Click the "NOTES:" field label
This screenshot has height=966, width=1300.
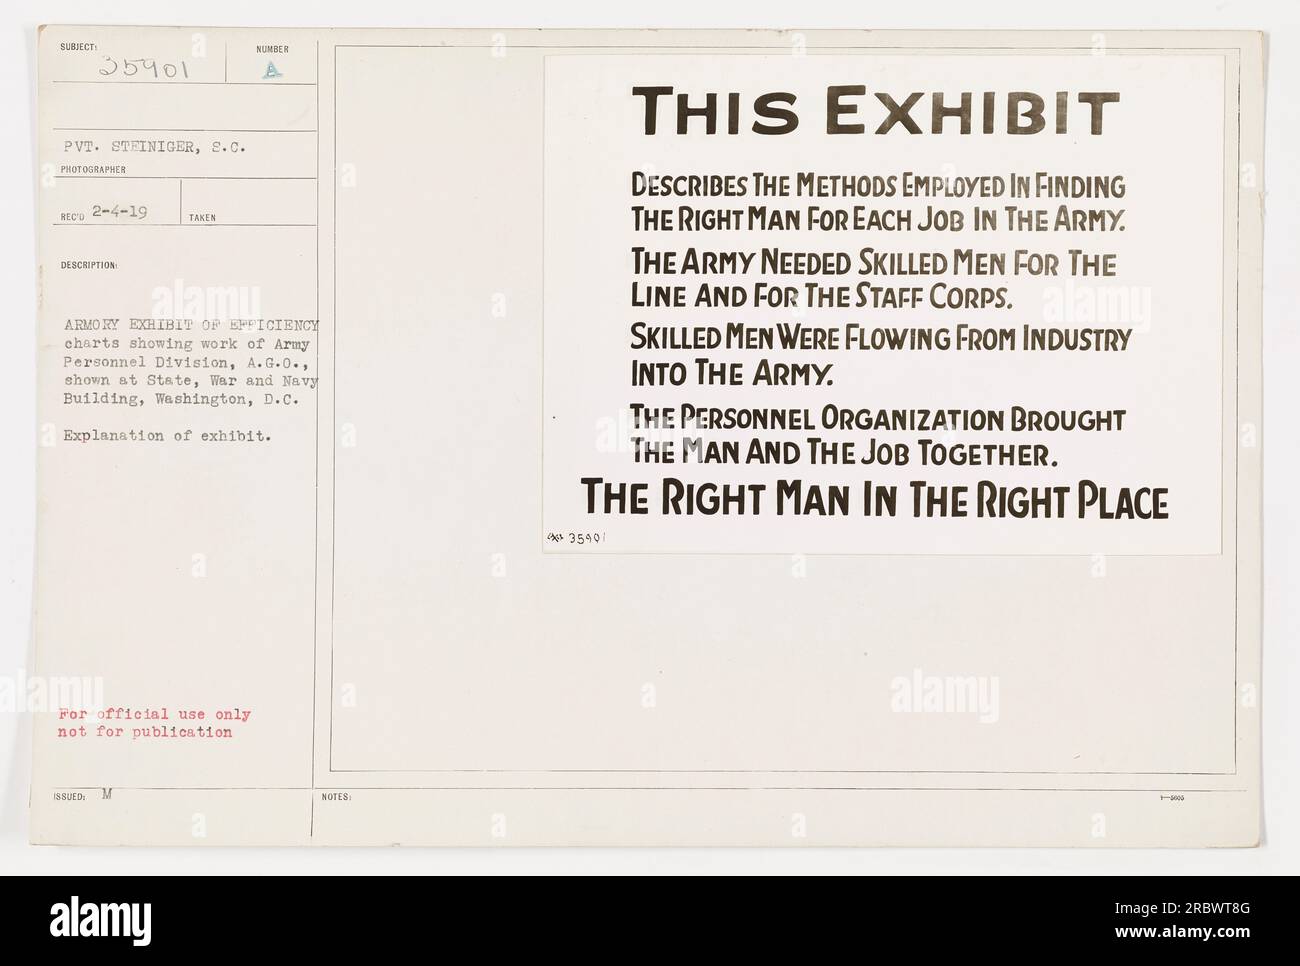pos(337,798)
